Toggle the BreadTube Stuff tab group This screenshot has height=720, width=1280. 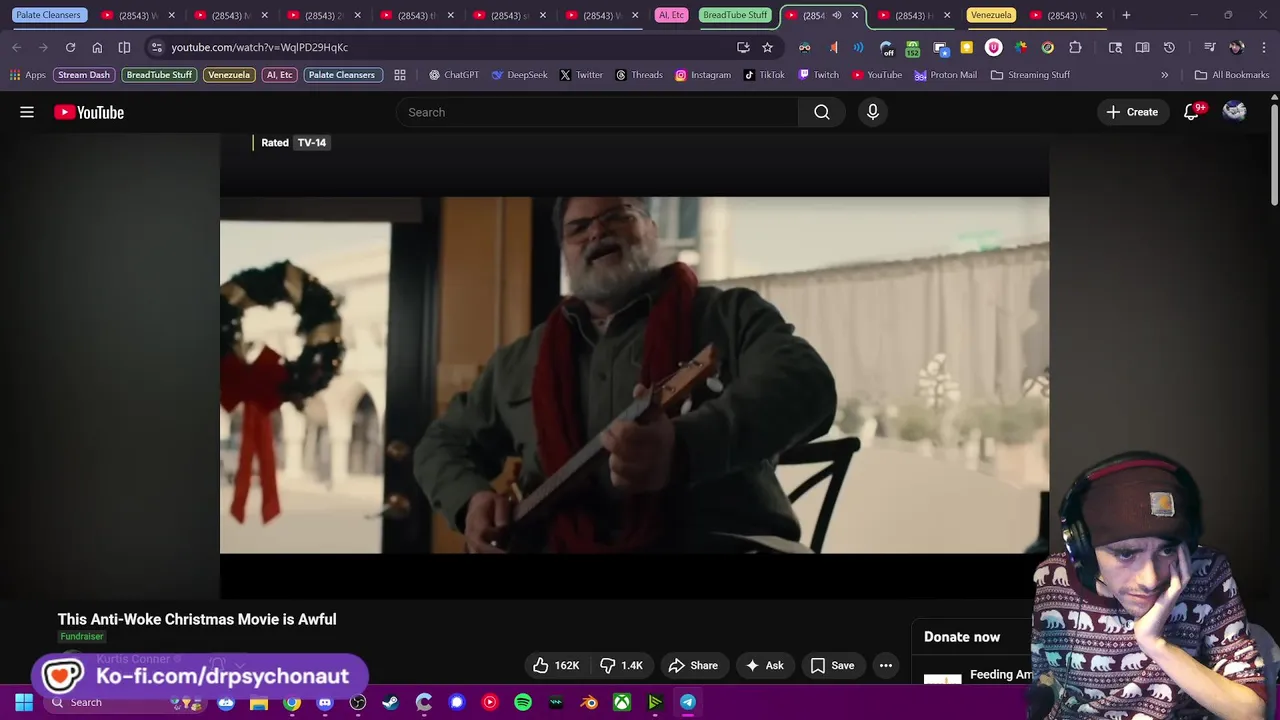[735, 15]
